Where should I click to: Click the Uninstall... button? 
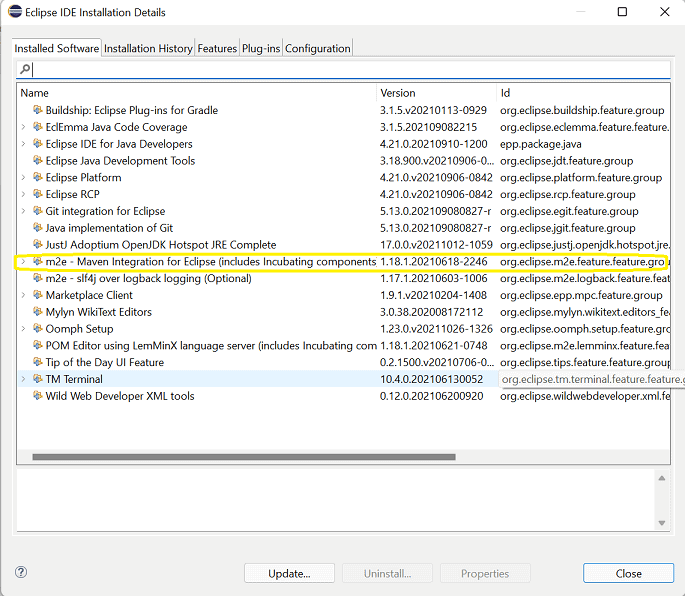[387, 573]
